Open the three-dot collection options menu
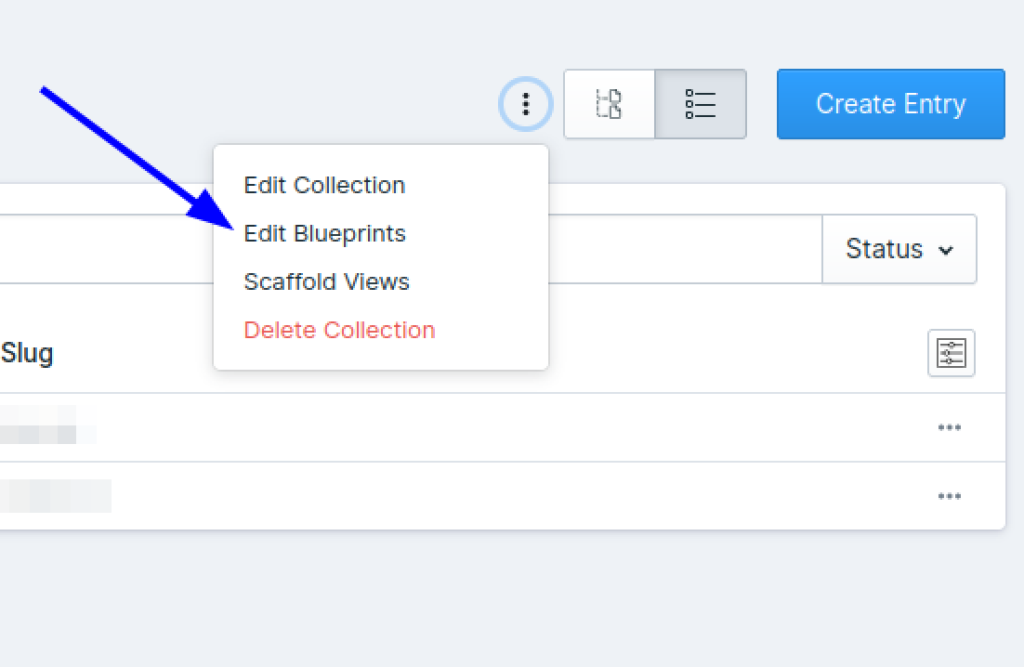1024x667 pixels. click(525, 104)
